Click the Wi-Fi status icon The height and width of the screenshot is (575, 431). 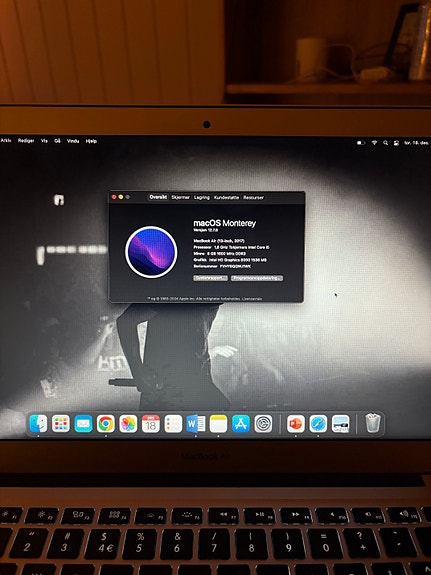click(374, 143)
